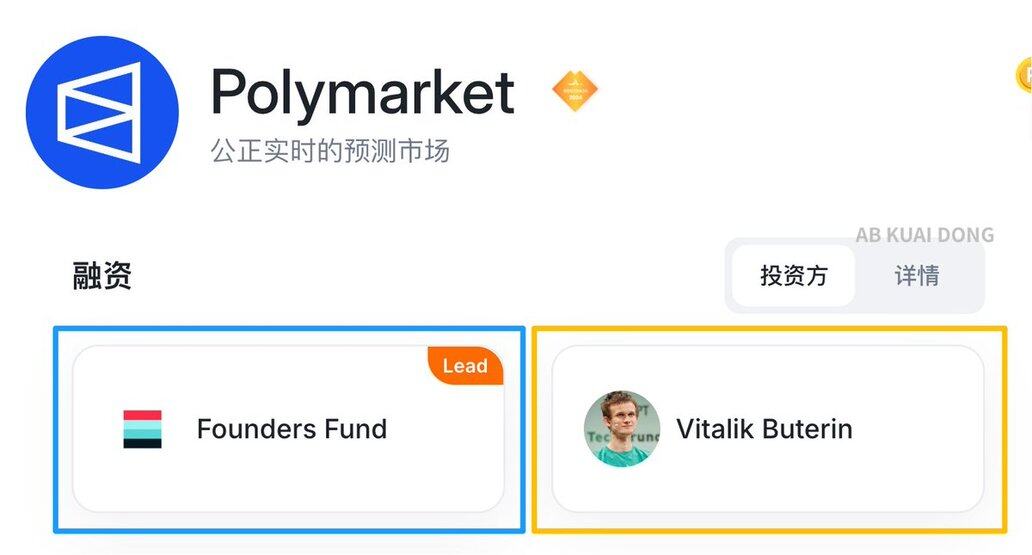
Task: Click the 公正实时的预测市场 tagline
Action: (x=329, y=152)
